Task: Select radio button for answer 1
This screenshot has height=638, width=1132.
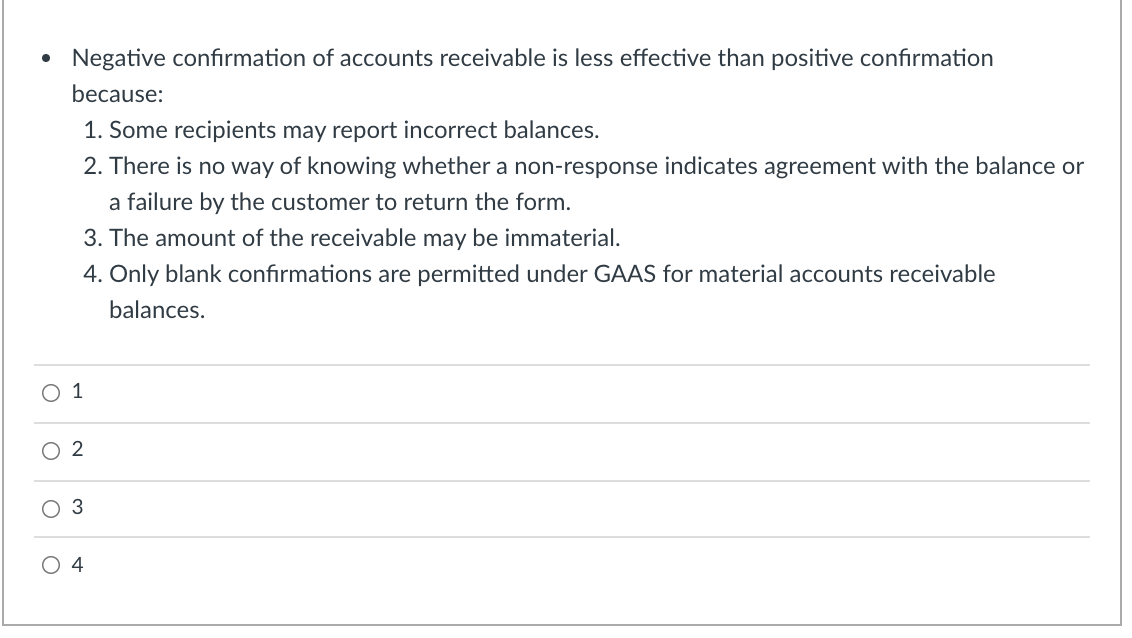Action: click(x=50, y=391)
